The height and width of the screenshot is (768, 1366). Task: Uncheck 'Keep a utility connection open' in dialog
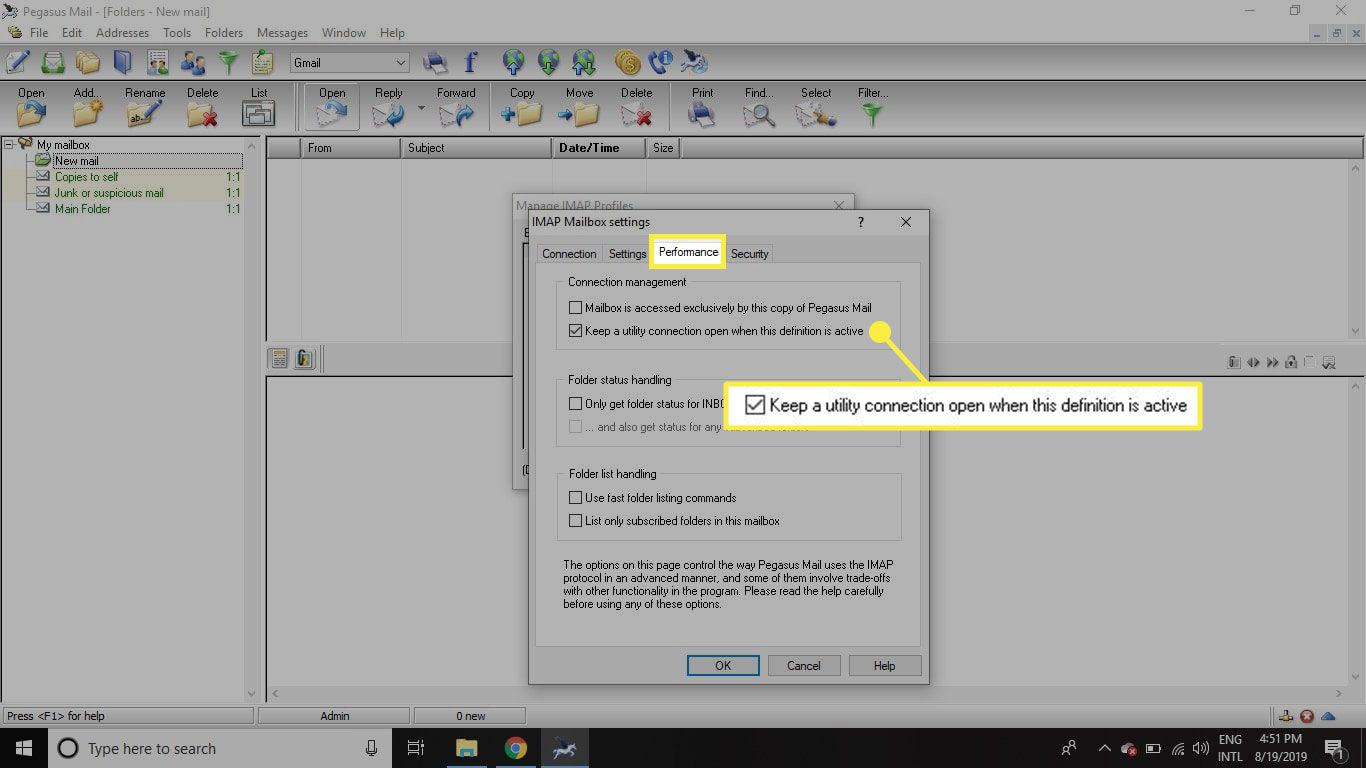[x=575, y=331]
